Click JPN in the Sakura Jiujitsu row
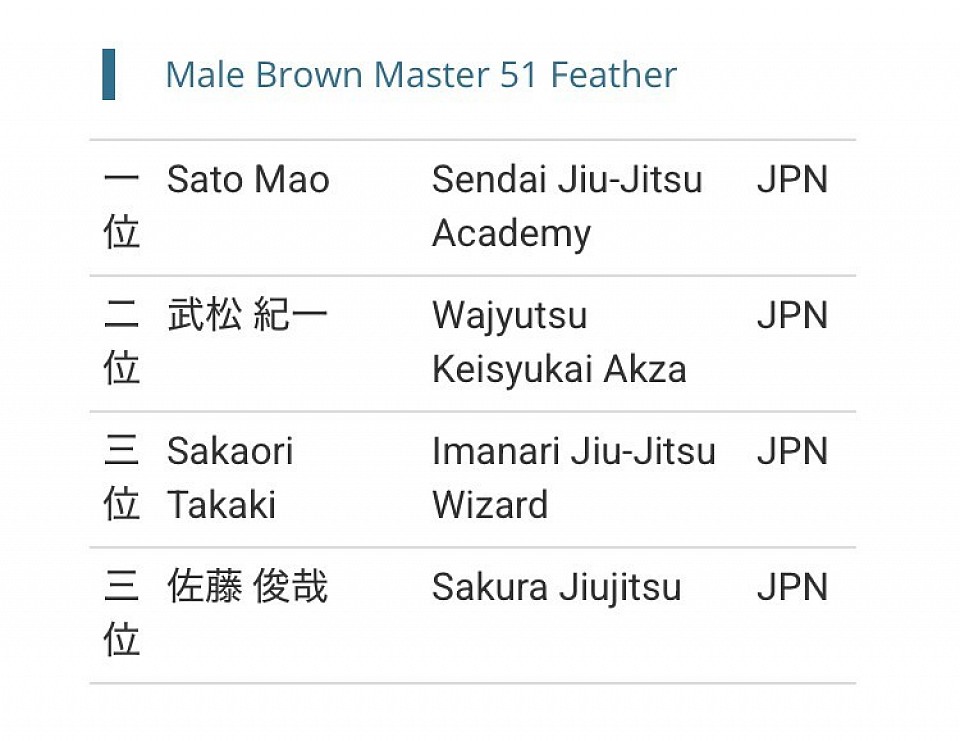 [792, 587]
